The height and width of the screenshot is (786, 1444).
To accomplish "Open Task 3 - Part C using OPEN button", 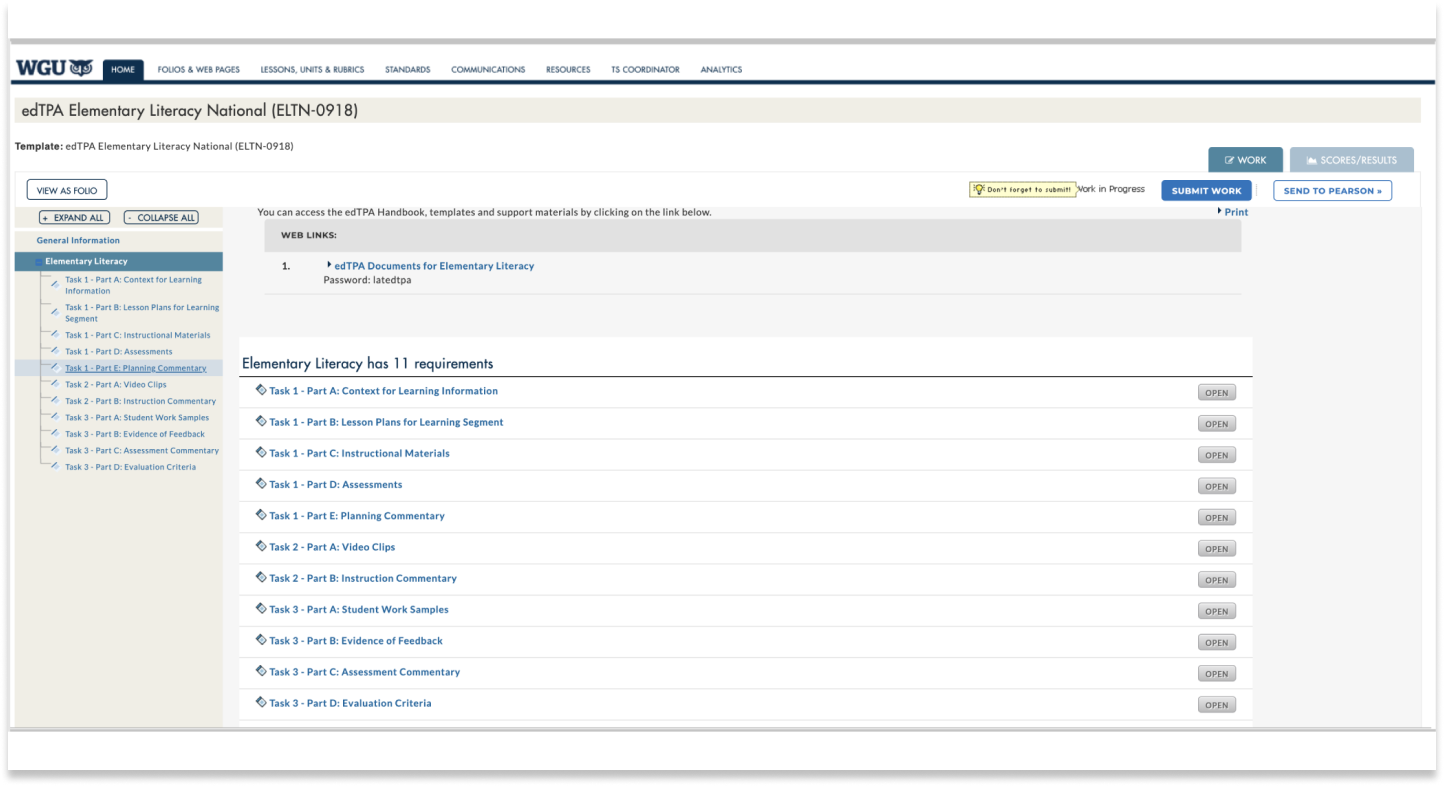I will [1216, 673].
